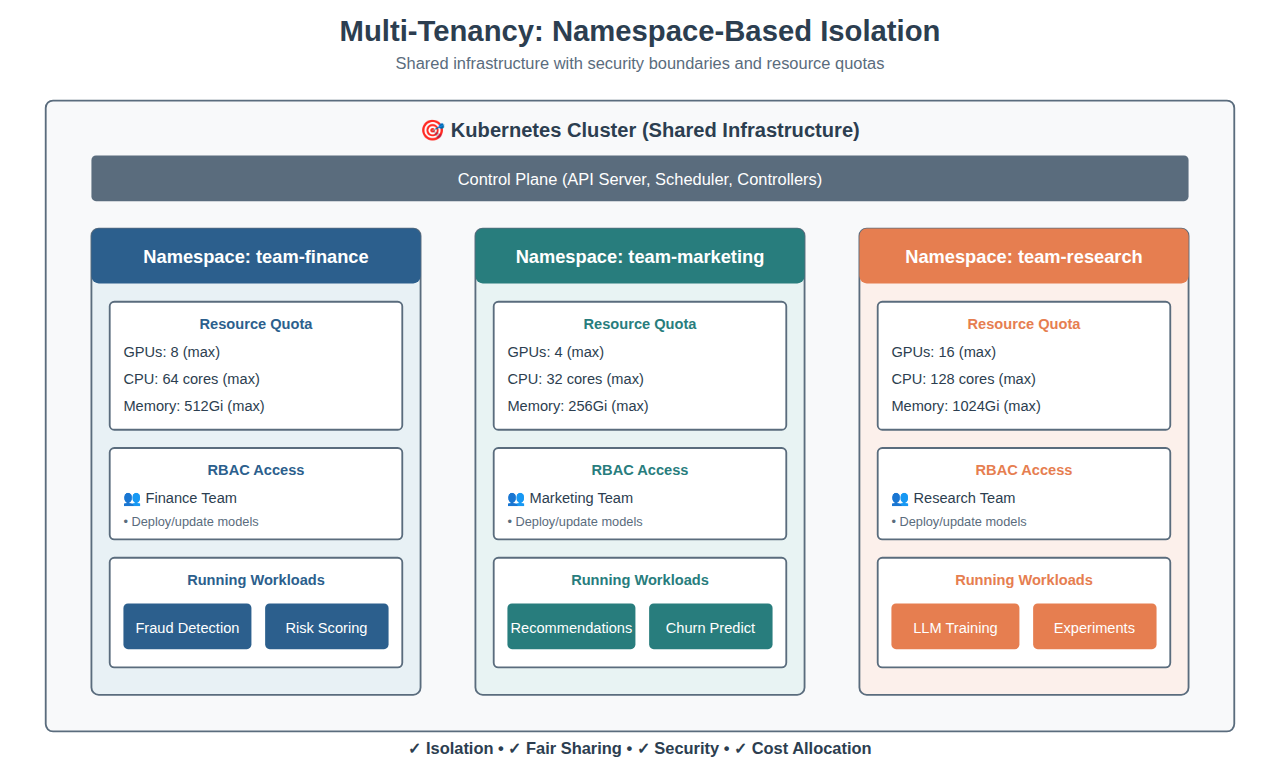This screenshot has width=1280, height=778.
Task: Select the Fraud Detection workload
Action: point(187,627)
